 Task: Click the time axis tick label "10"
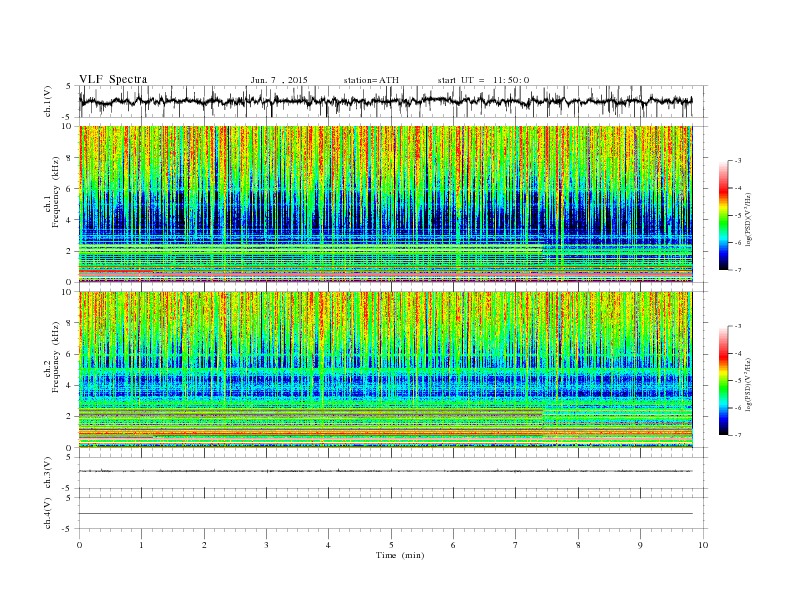click(x=703, y=545)
